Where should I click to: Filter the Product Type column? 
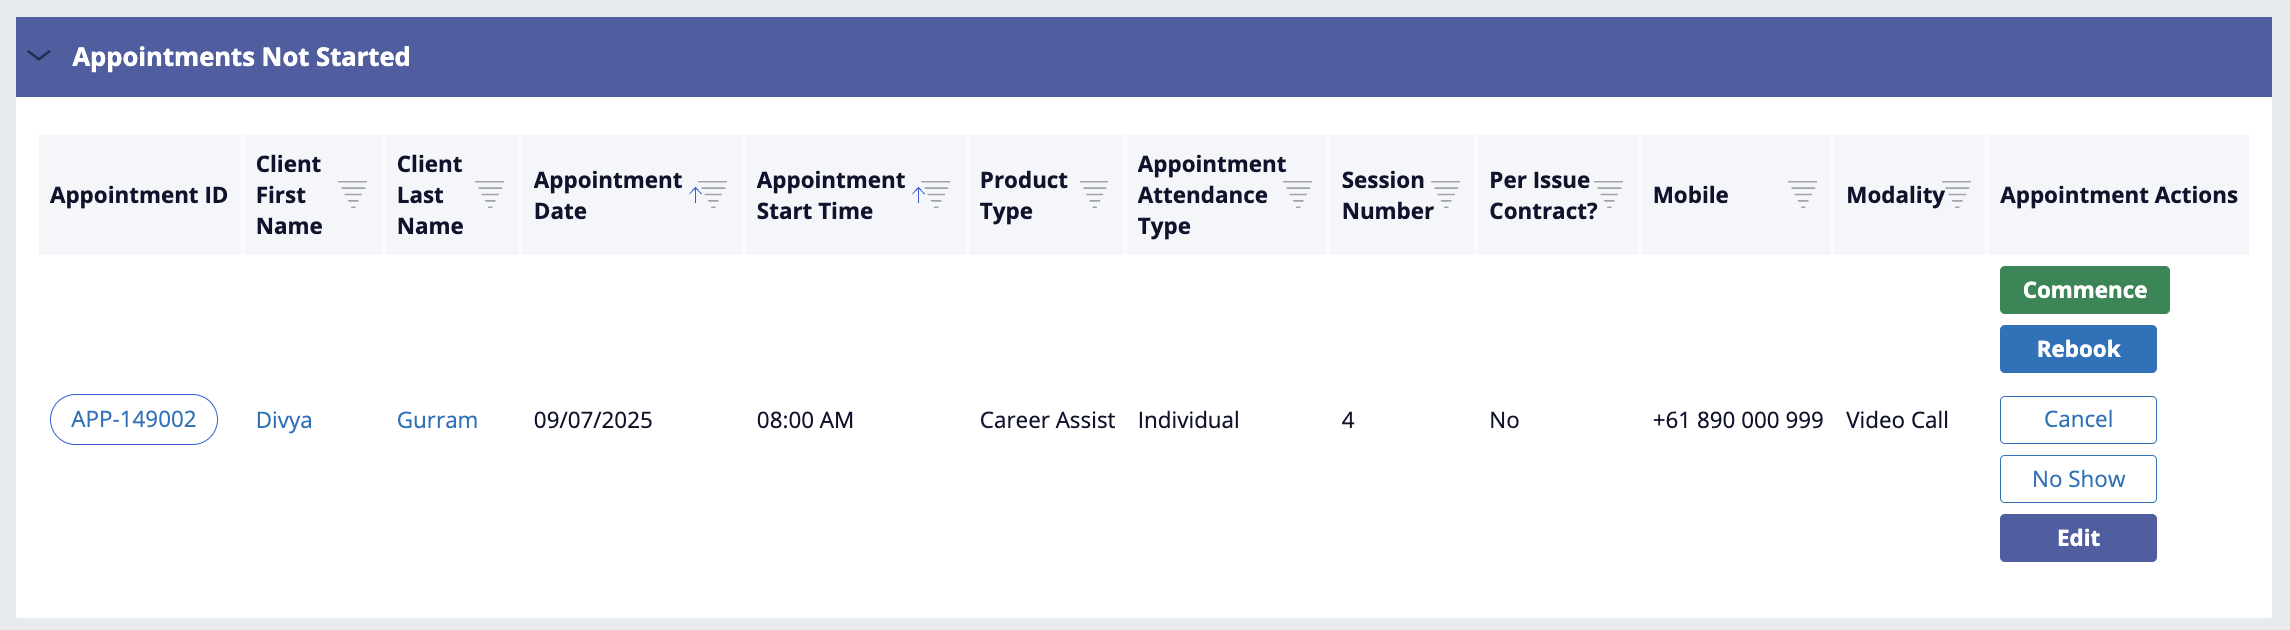(x=1094, y=194)
